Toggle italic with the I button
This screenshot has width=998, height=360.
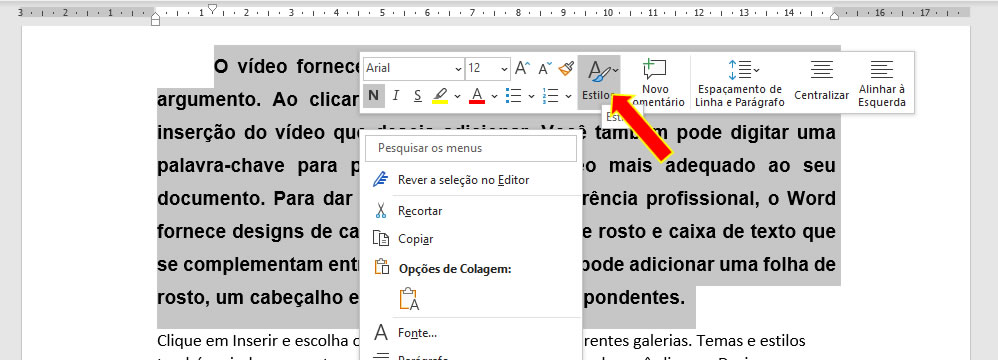point(396,95)
